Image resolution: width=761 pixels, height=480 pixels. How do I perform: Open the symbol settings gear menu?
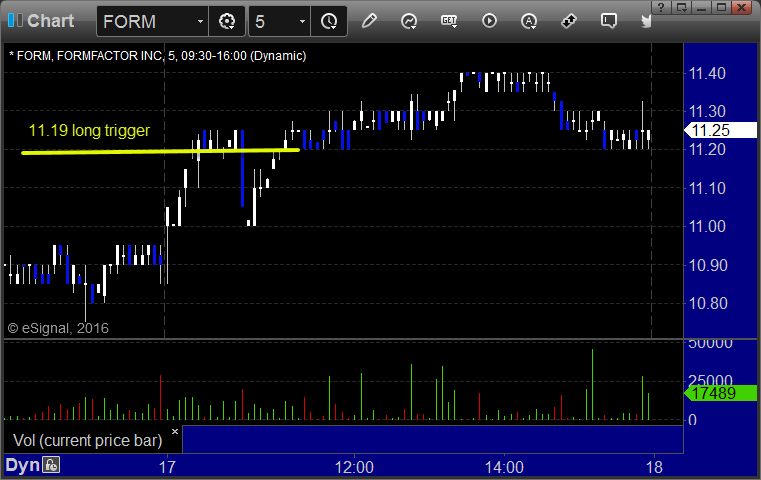click(227, 21)
